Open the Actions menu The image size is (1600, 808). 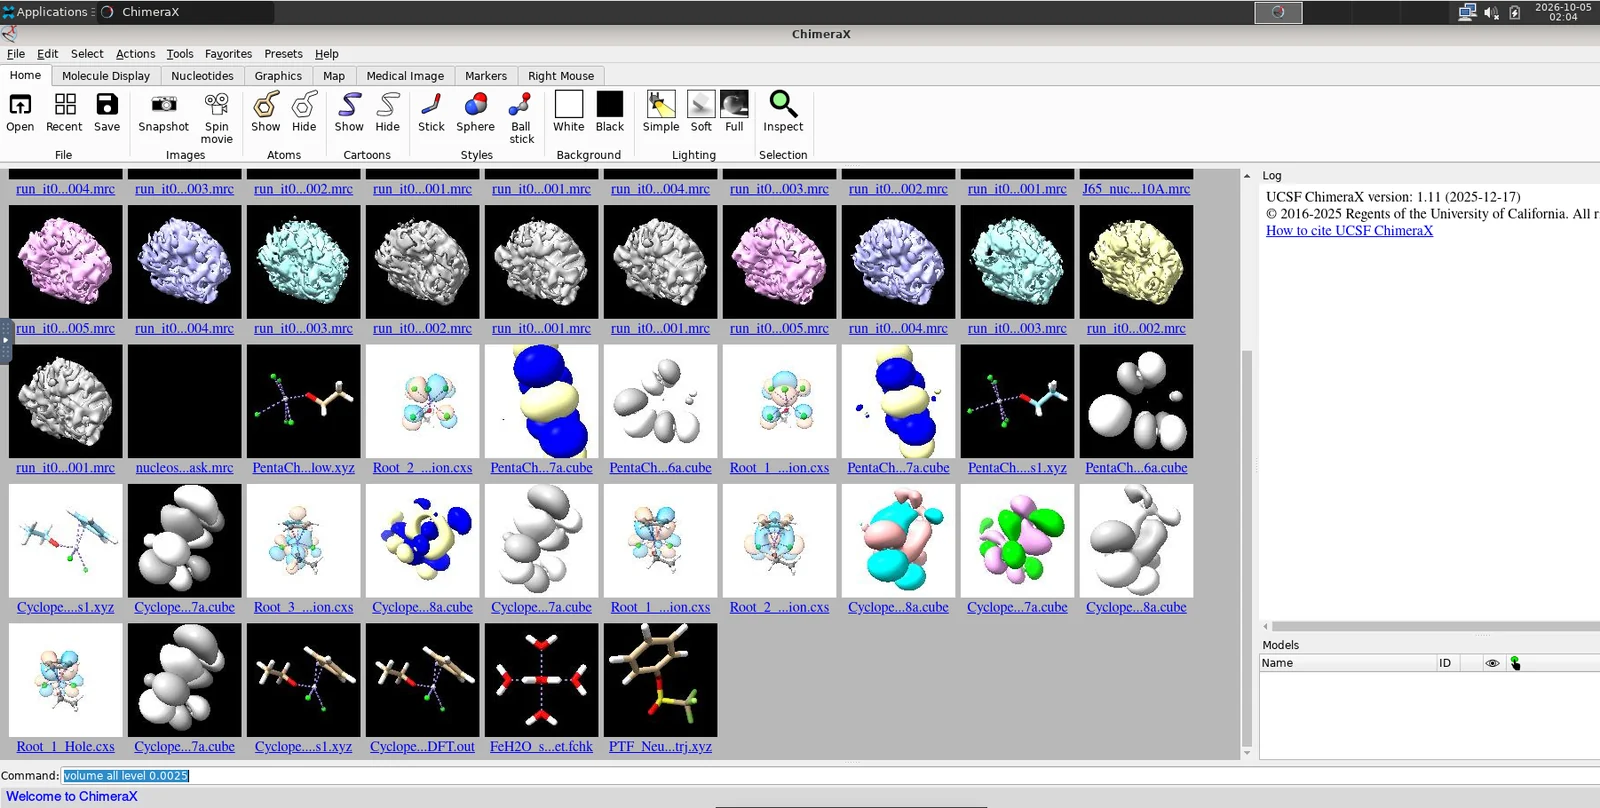135,54
